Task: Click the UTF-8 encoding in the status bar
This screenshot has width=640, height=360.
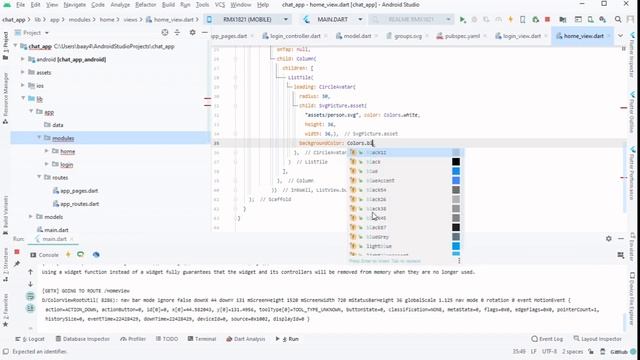Action: [x=549, y=351]
